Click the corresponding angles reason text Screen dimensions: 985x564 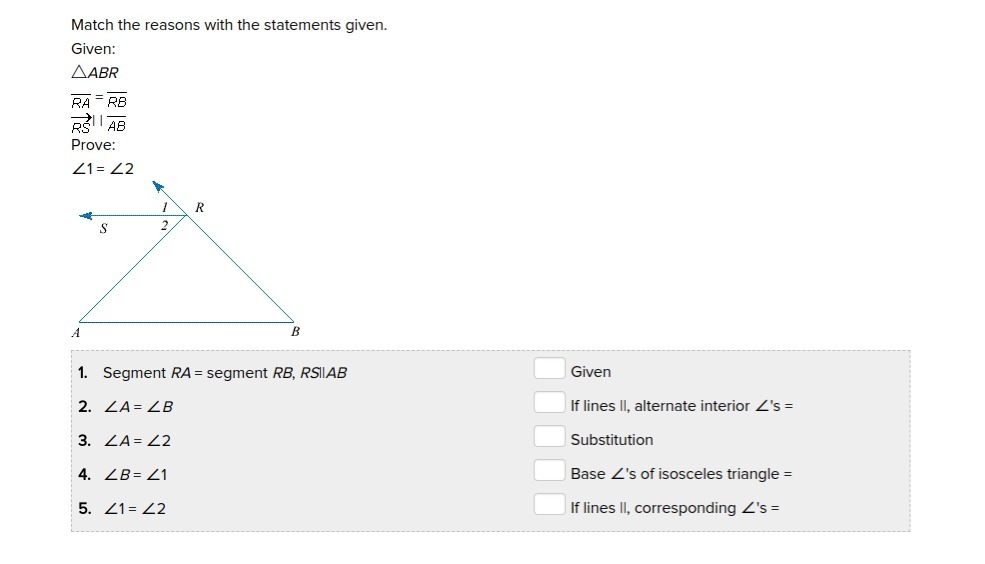[675, 507]
